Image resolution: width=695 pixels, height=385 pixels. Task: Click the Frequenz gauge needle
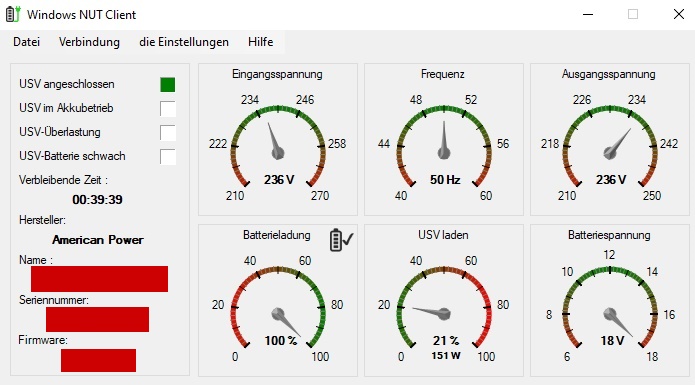(444, 140)
